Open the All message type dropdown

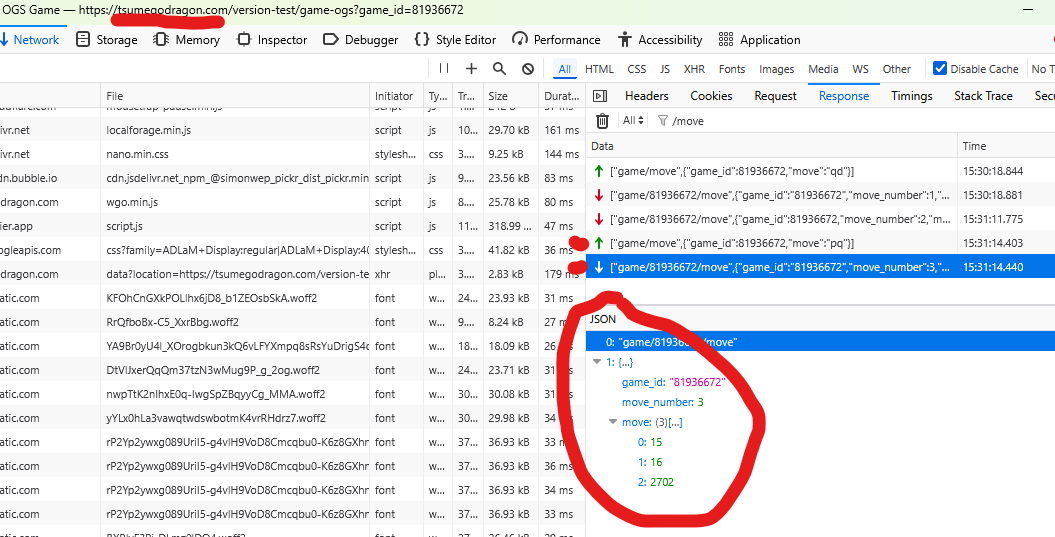(633, 121)
